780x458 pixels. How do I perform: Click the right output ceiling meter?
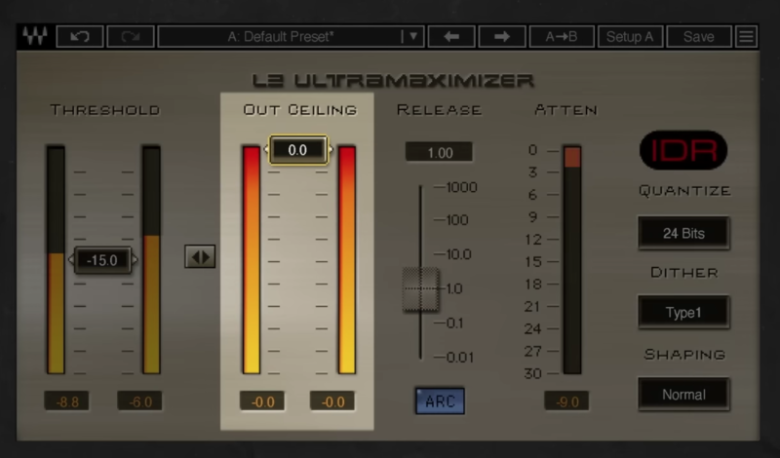point(347,259)
